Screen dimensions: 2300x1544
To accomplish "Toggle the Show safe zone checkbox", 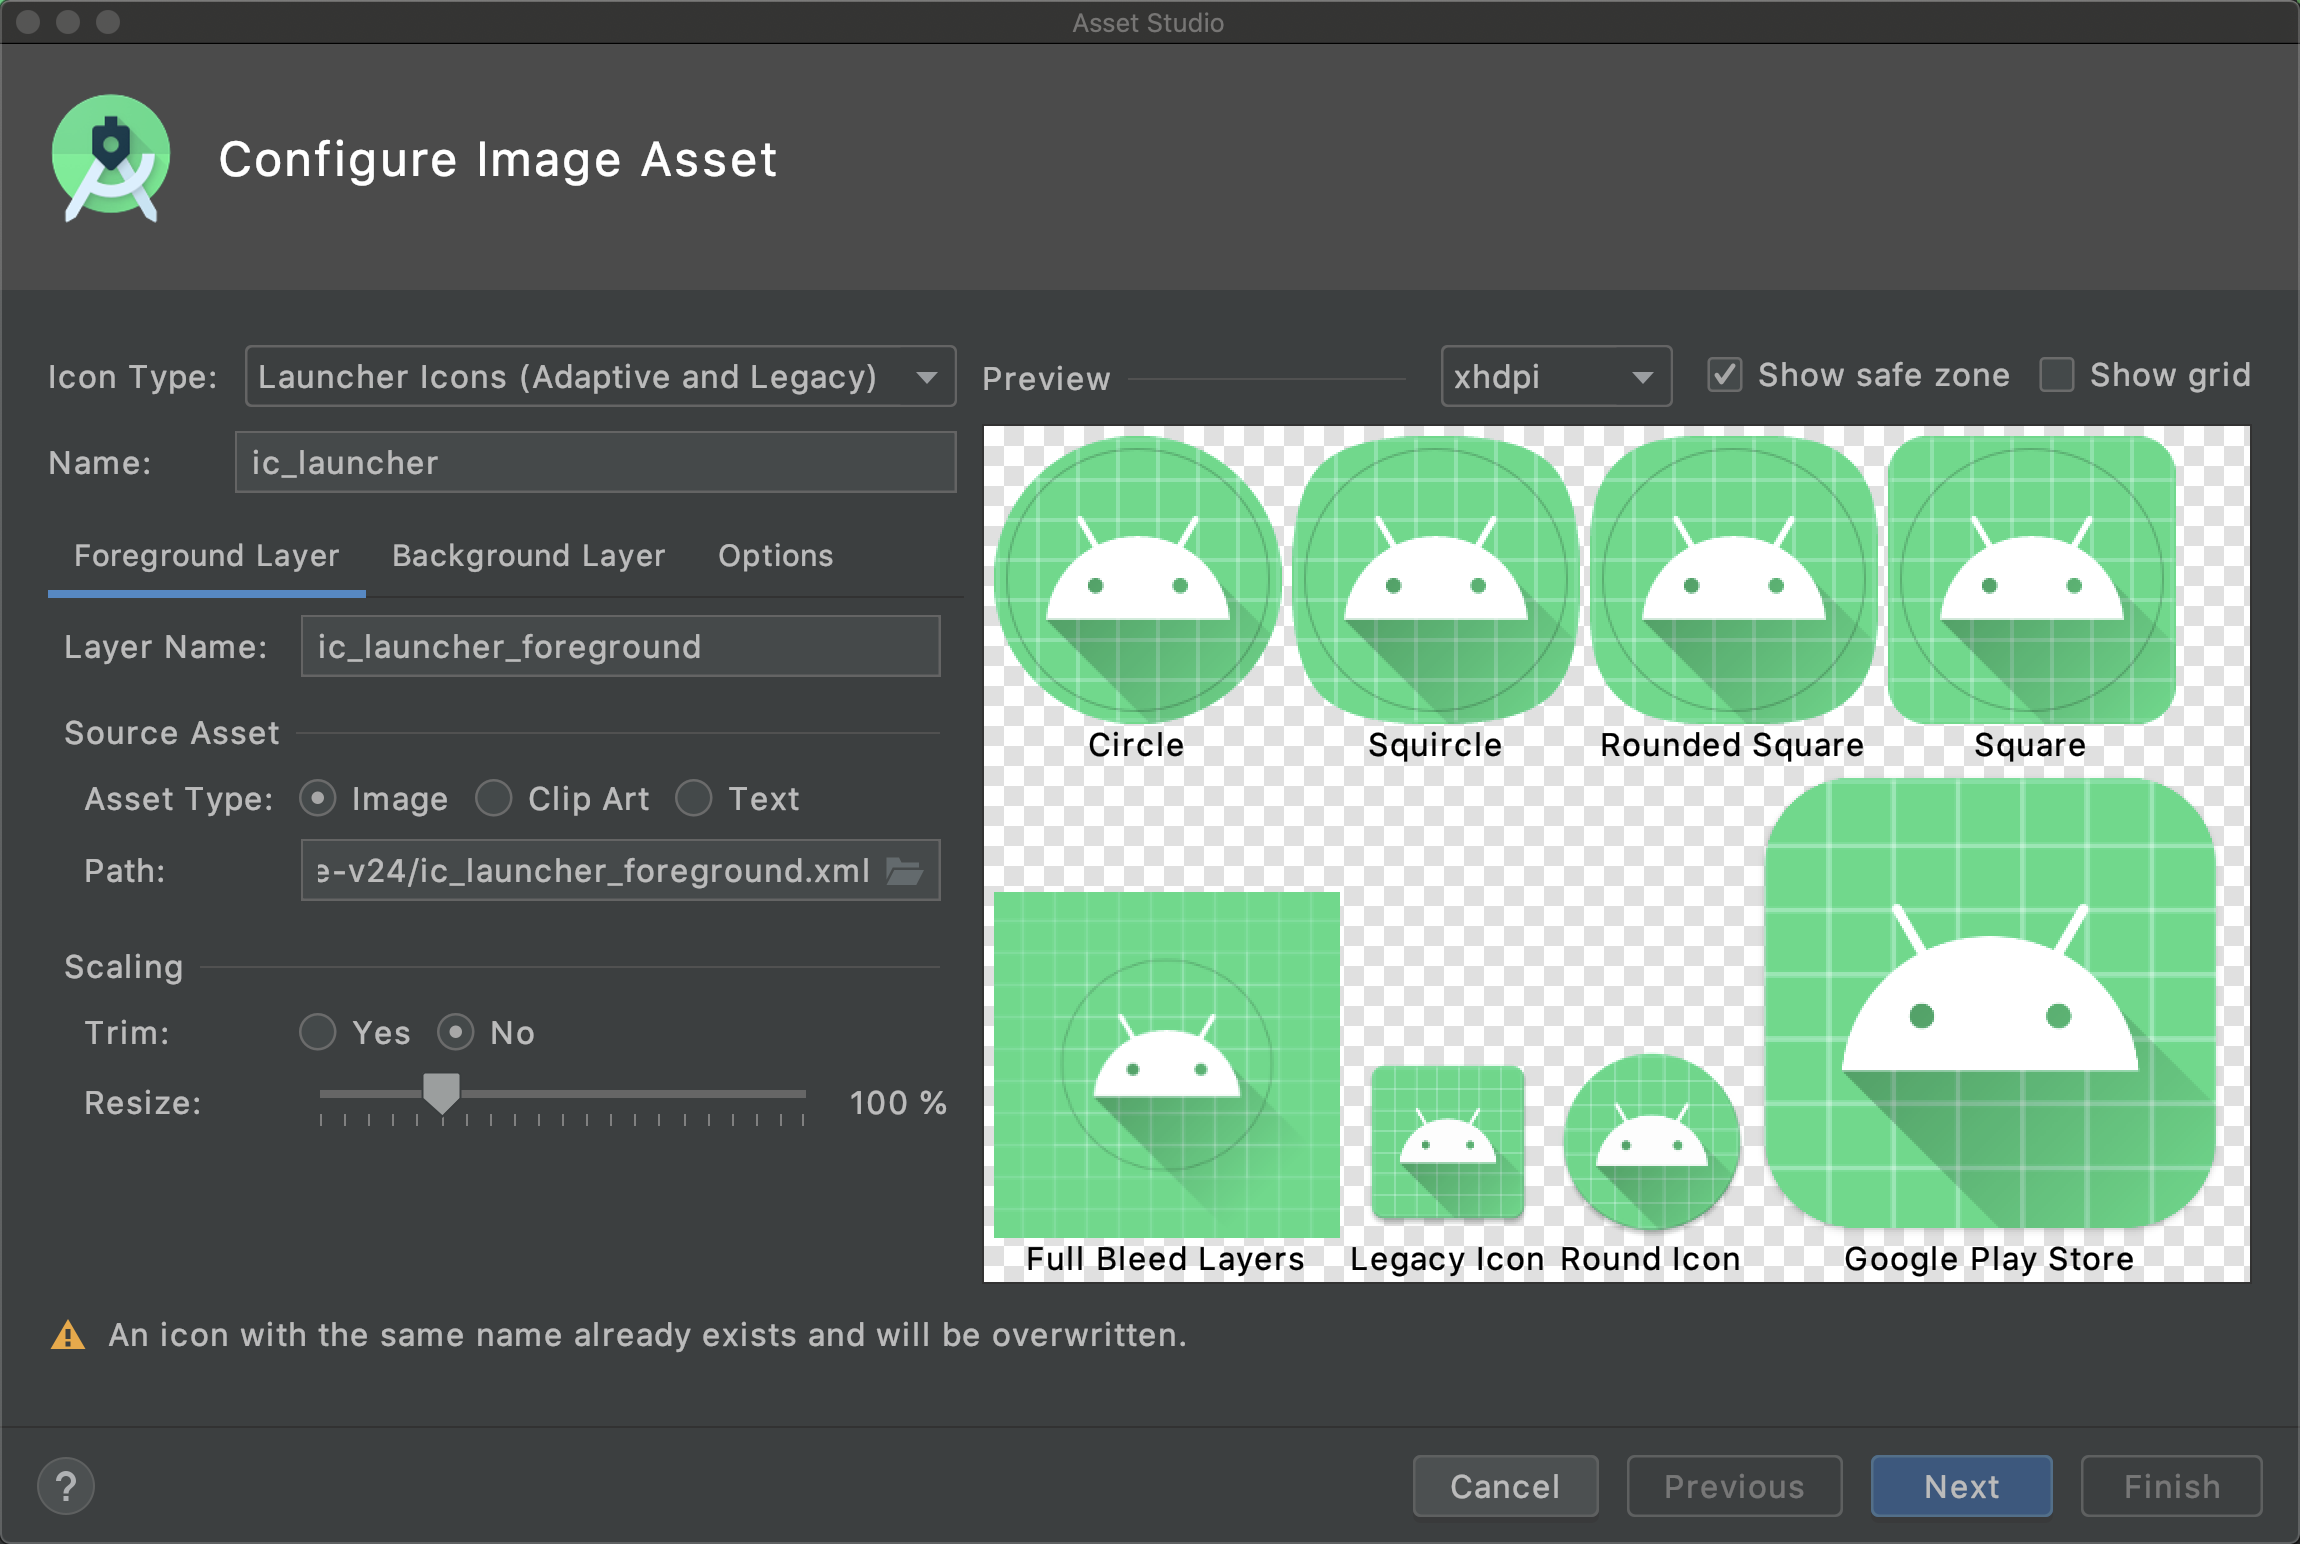I will coord(1724,375).
